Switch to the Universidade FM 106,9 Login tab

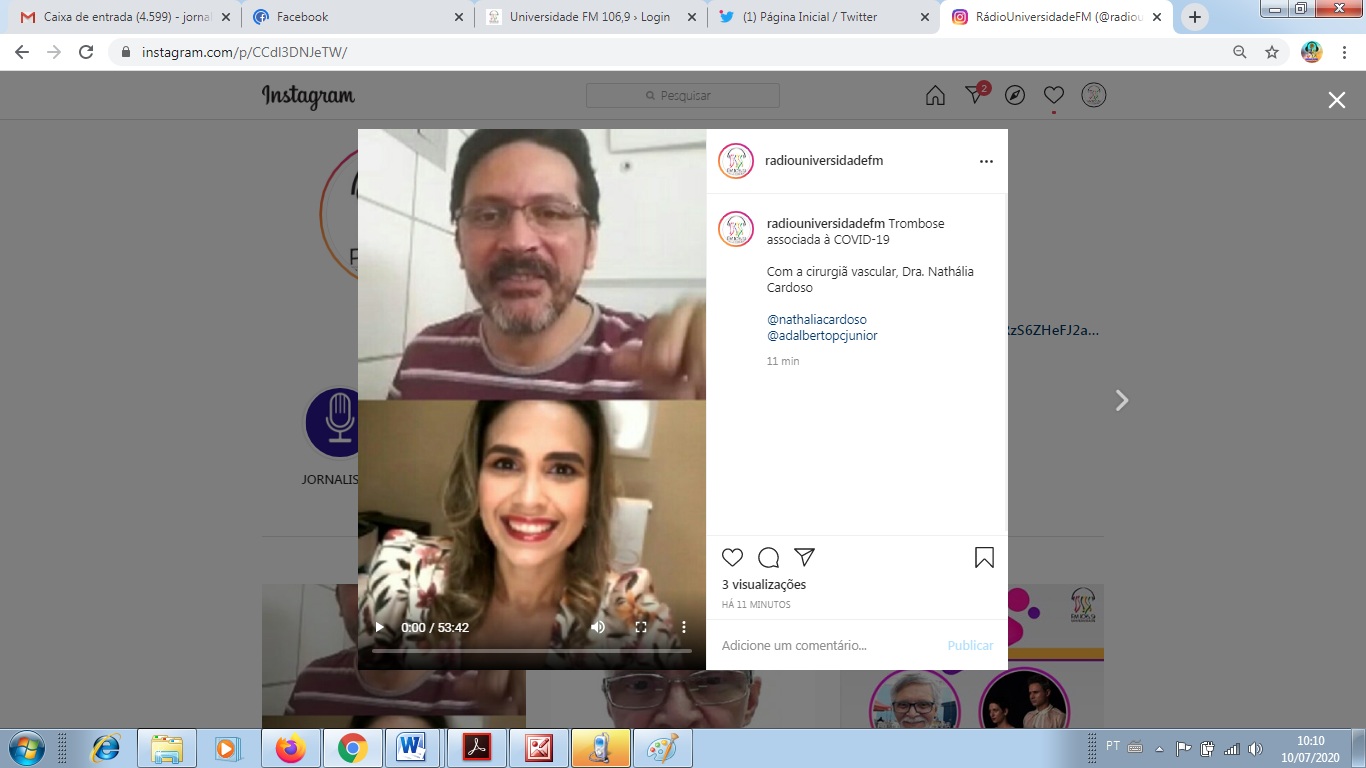tap(590, 17)
